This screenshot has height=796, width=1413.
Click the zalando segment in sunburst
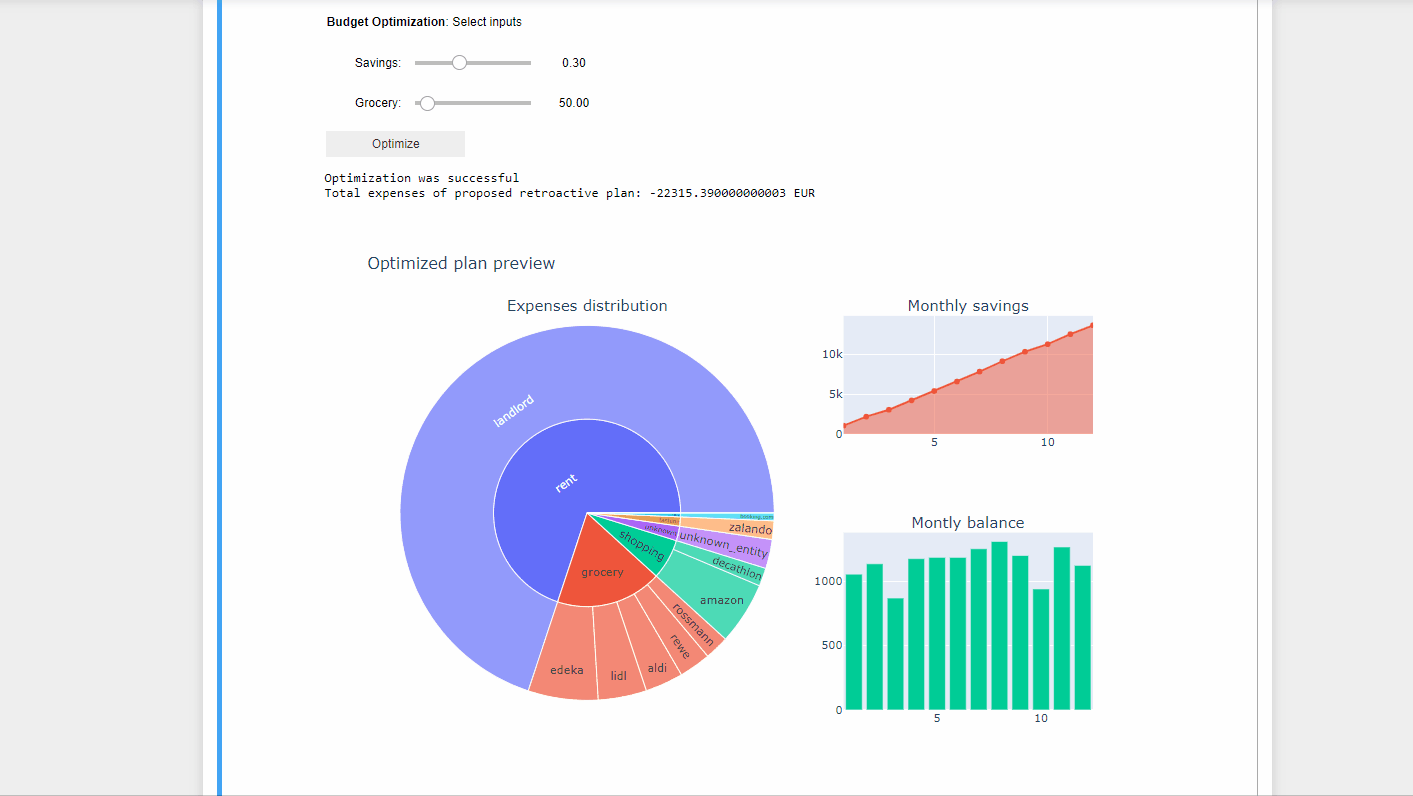point(749,528)
